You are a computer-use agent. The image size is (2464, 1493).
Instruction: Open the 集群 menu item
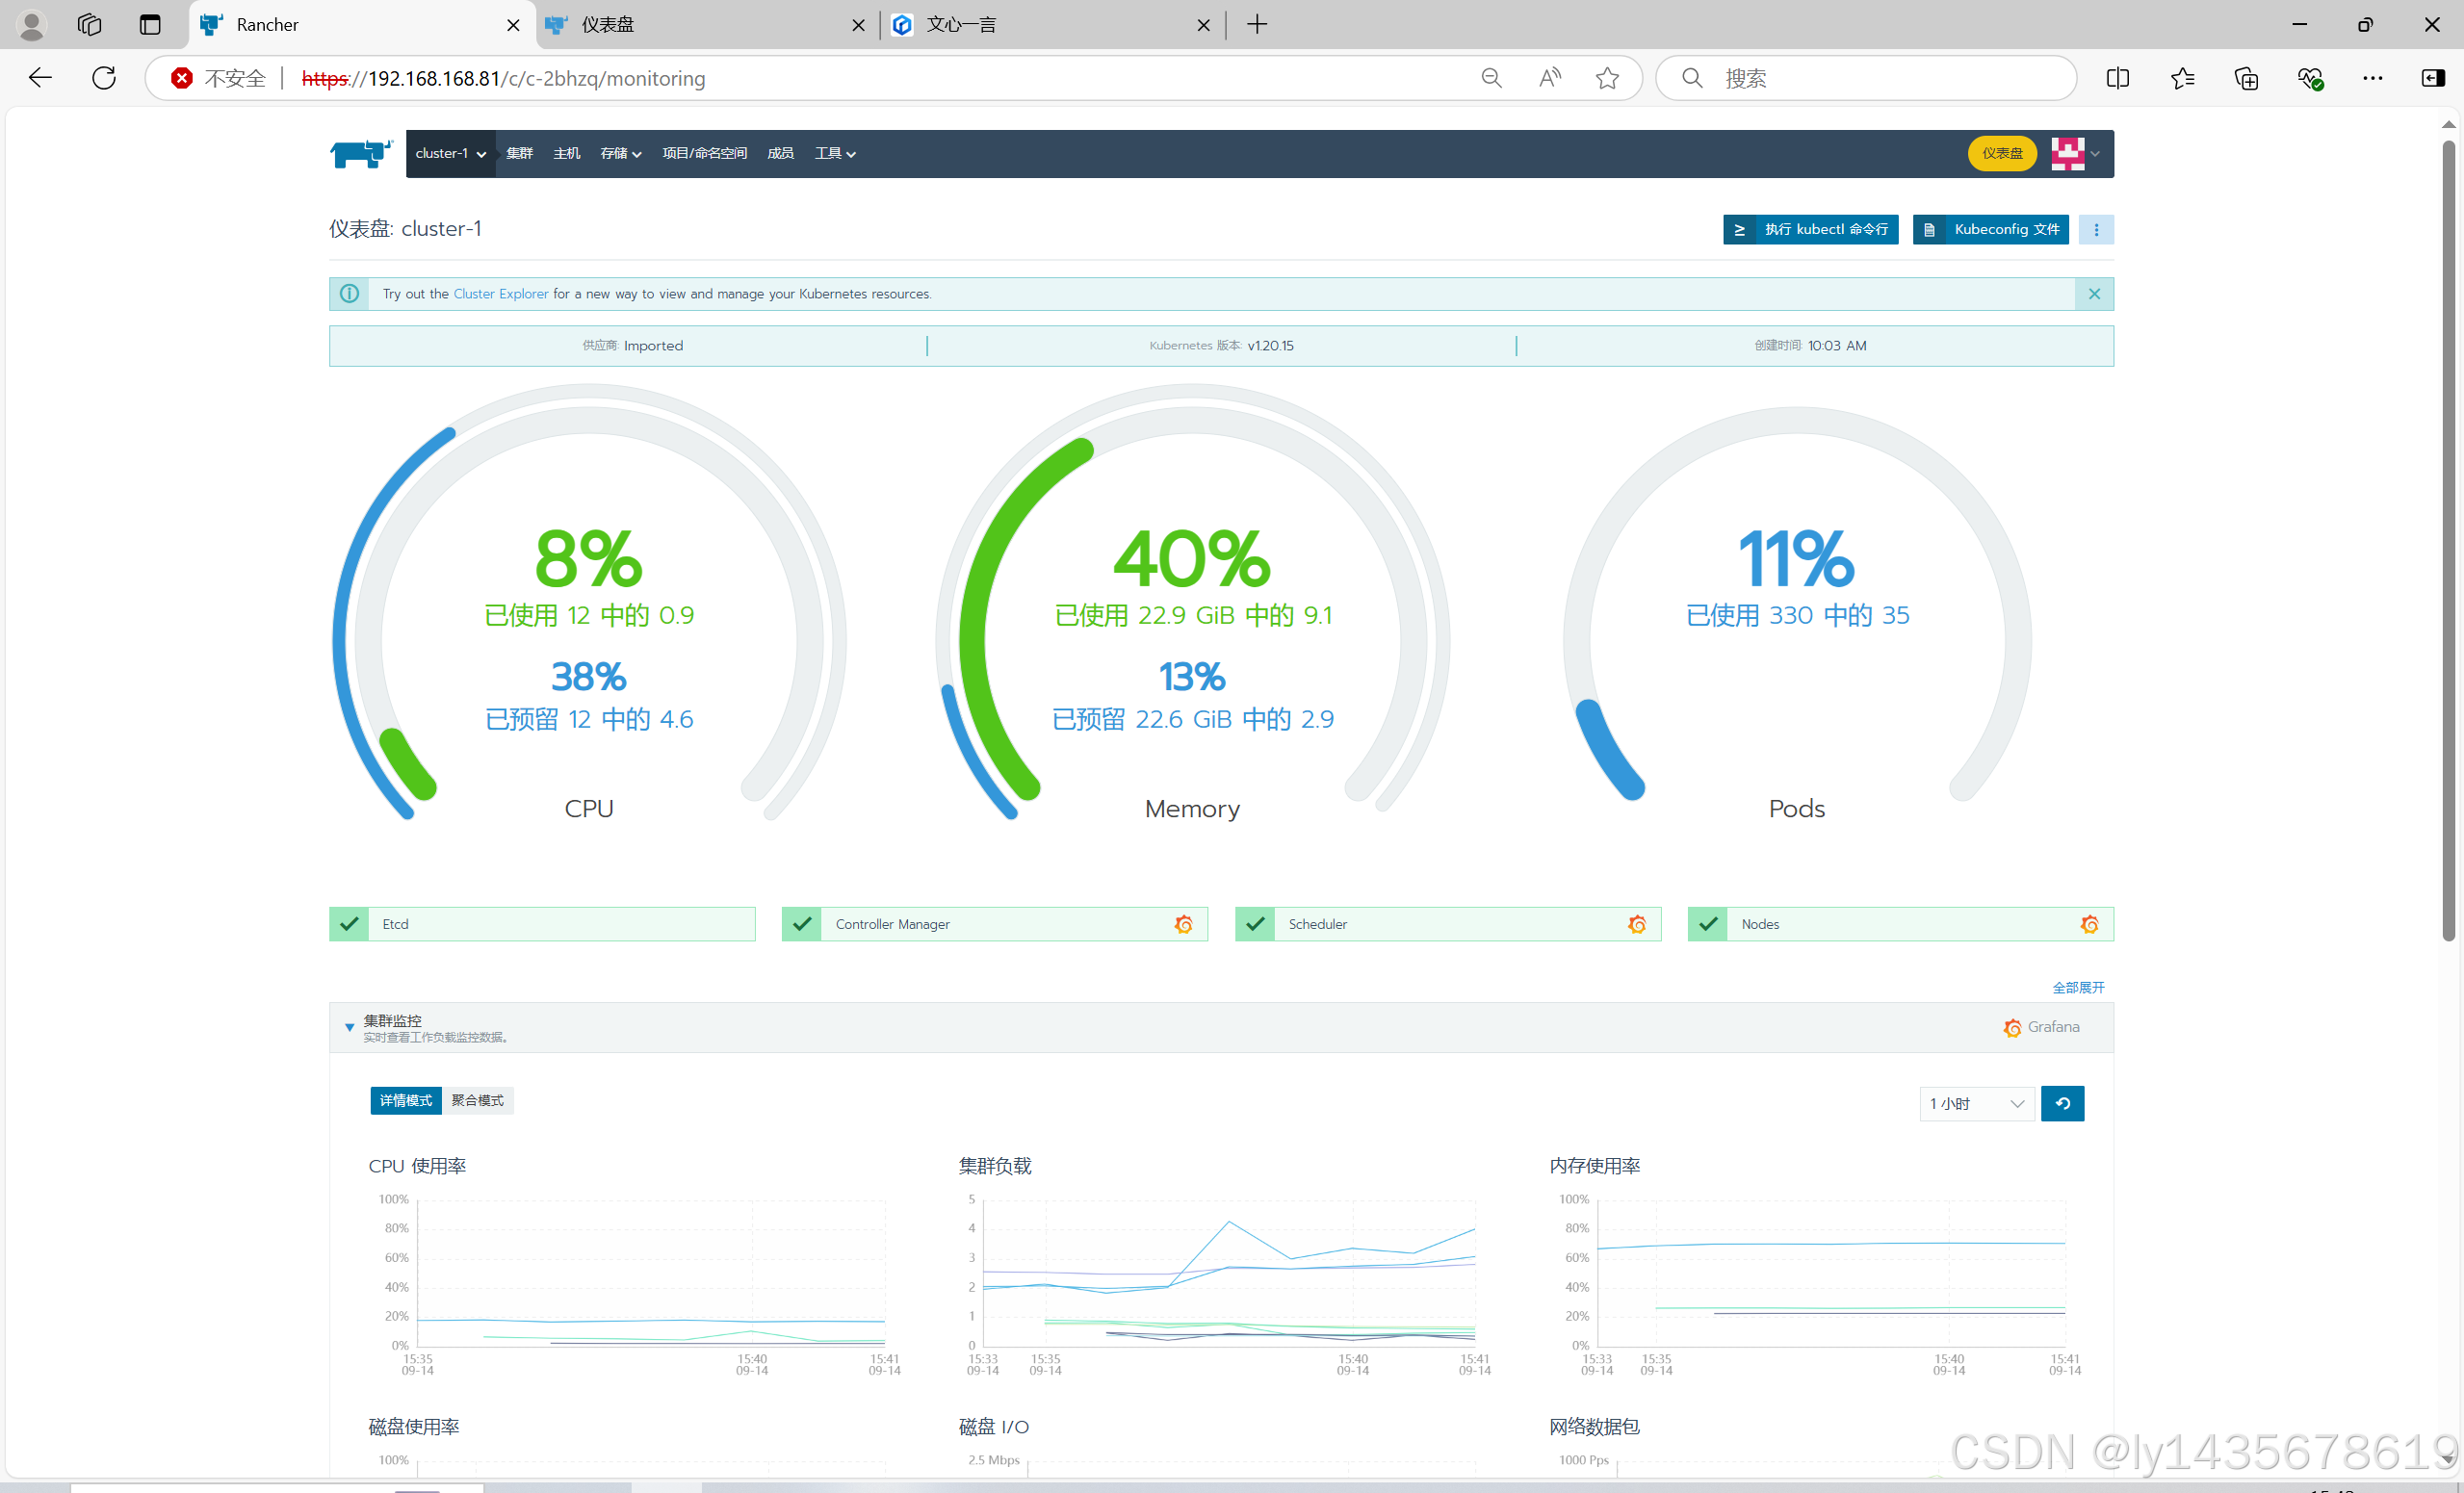point(519,154)
